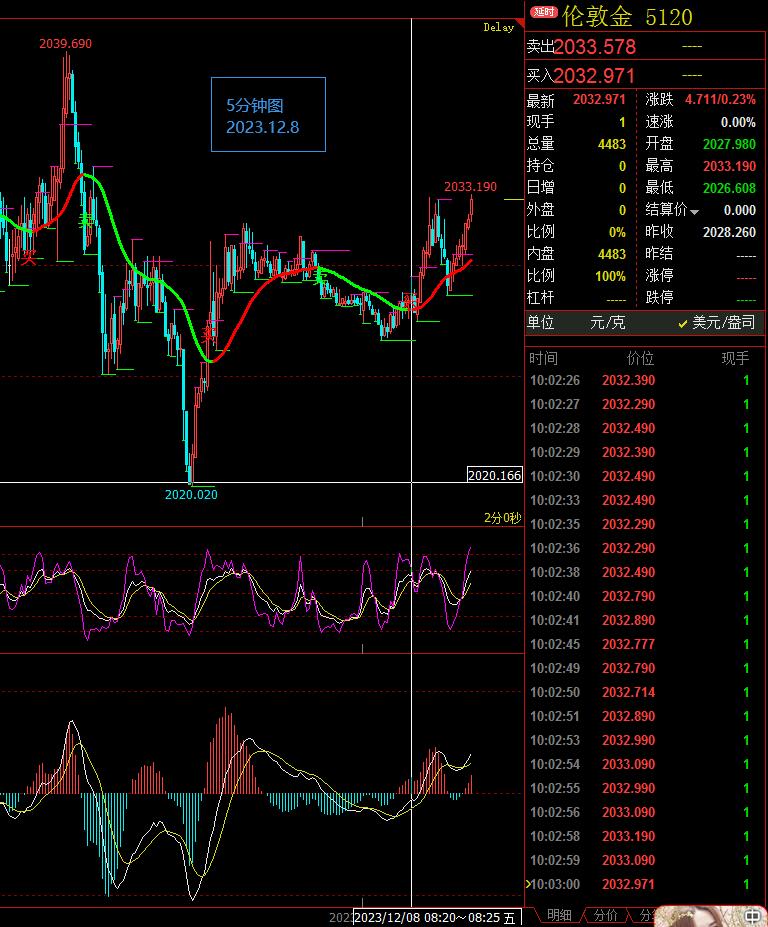This screenshot has width=768, height=927.
Task: Click the 卖出 price 2033.578
Action: [595, 47]
